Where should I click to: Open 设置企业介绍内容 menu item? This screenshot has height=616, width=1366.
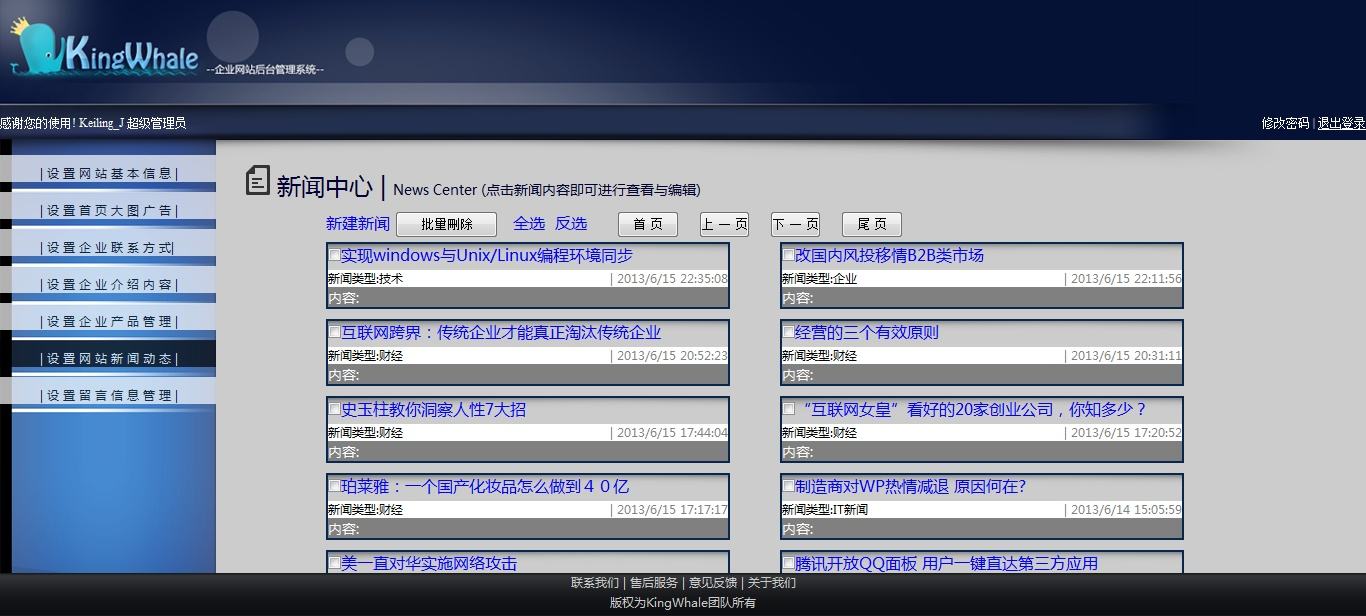click(x=109, y=284)
